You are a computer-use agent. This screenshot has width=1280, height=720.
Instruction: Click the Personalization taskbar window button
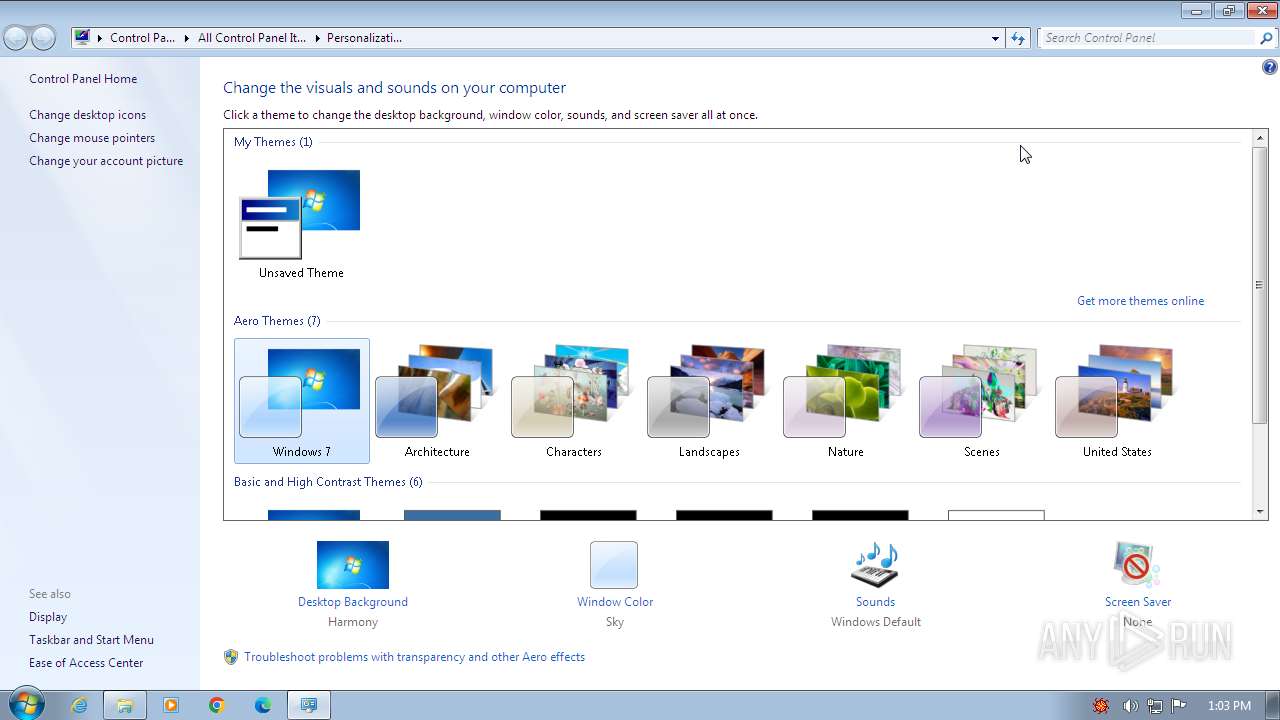point(309,705)
